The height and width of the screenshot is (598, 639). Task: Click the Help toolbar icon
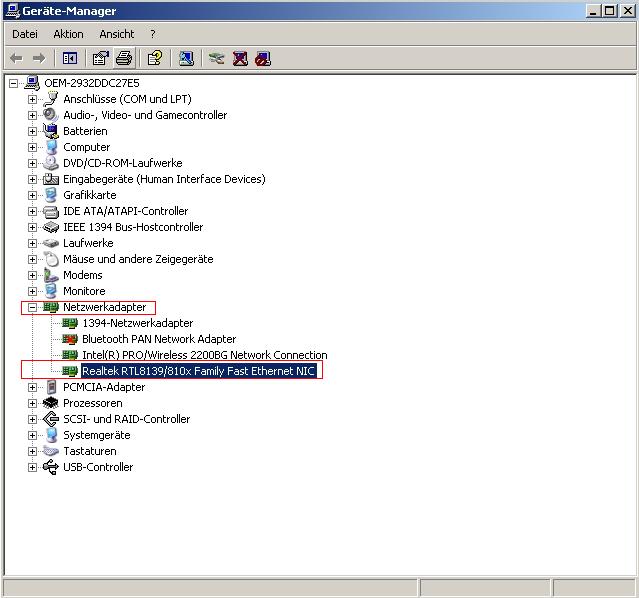pyautogui.click(x=155, y=59)
